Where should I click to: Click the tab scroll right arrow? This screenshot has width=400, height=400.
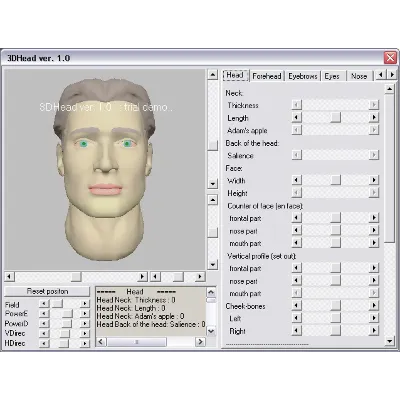point(392,75)
